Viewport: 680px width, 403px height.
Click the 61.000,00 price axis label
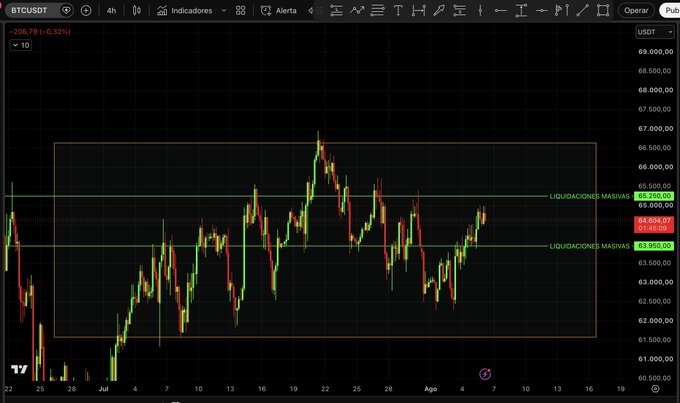tap(655, 359)
